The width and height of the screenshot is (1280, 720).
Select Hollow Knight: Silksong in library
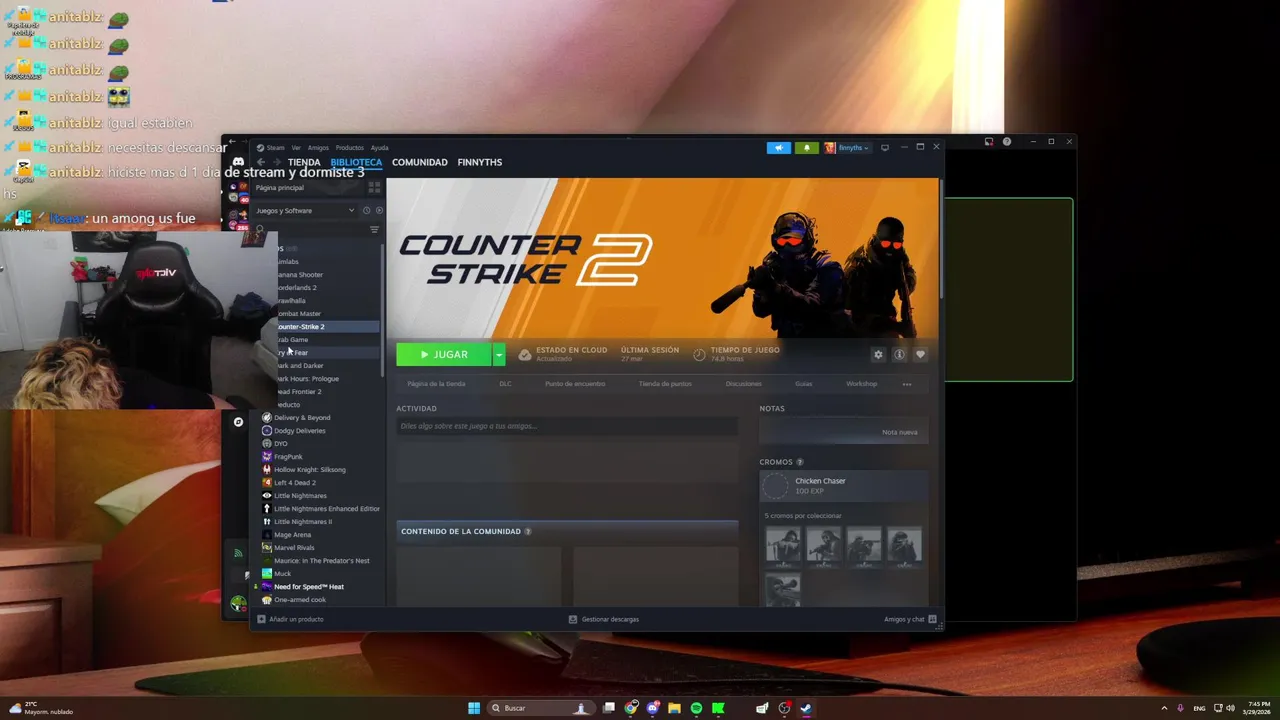point(309,470)
